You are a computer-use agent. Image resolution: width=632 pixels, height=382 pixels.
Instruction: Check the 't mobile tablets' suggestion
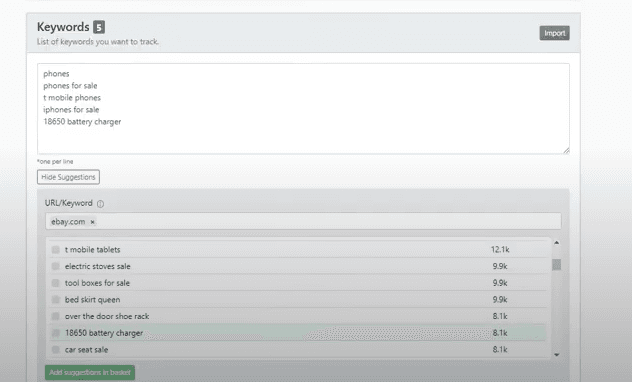[x=56, y=250]
